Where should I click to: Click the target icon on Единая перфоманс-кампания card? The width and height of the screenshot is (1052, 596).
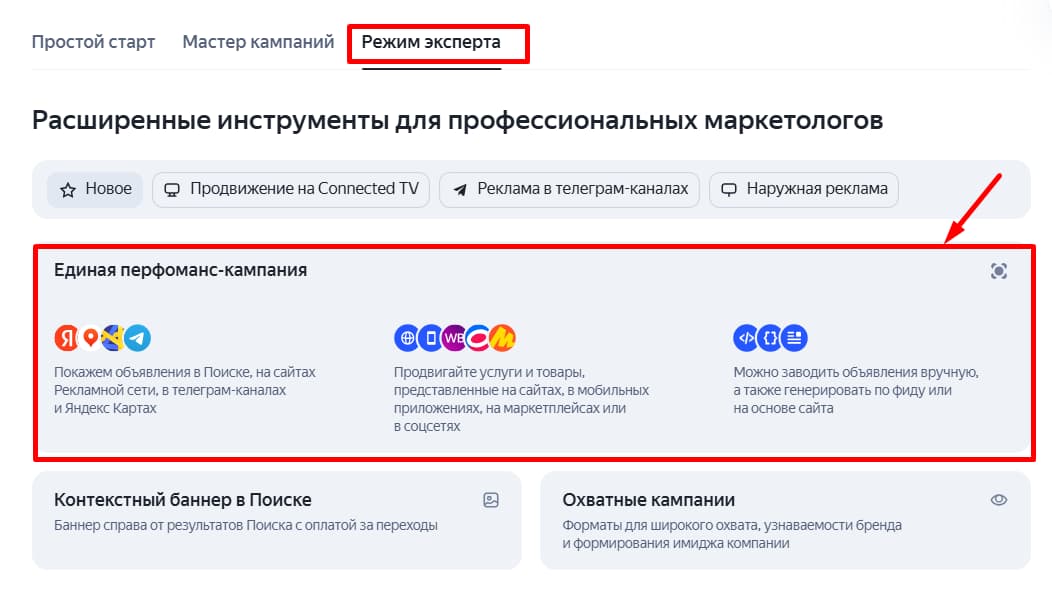998,271
